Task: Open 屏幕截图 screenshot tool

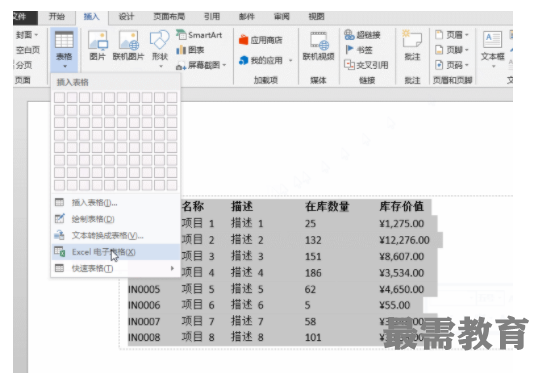Action: click(201, 65)
